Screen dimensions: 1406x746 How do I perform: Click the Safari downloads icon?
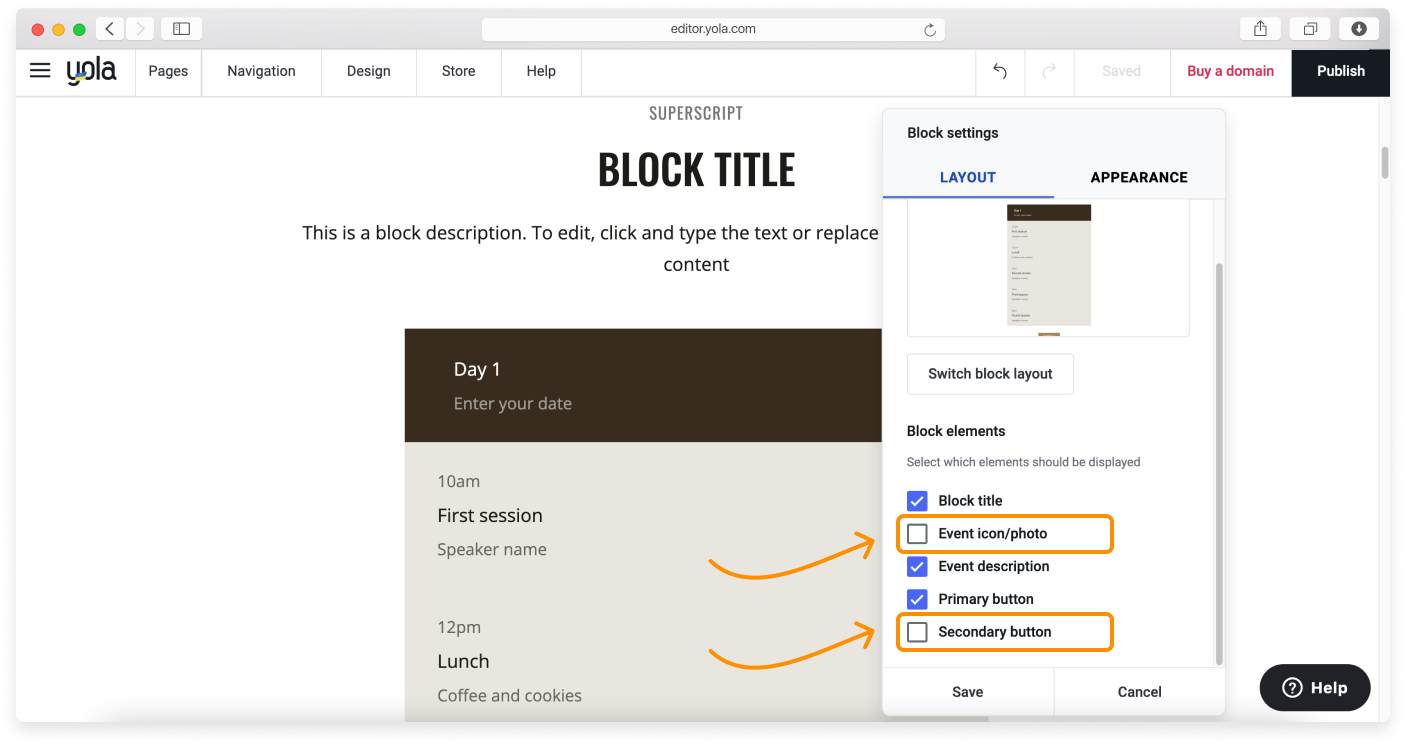[1359, 28]
